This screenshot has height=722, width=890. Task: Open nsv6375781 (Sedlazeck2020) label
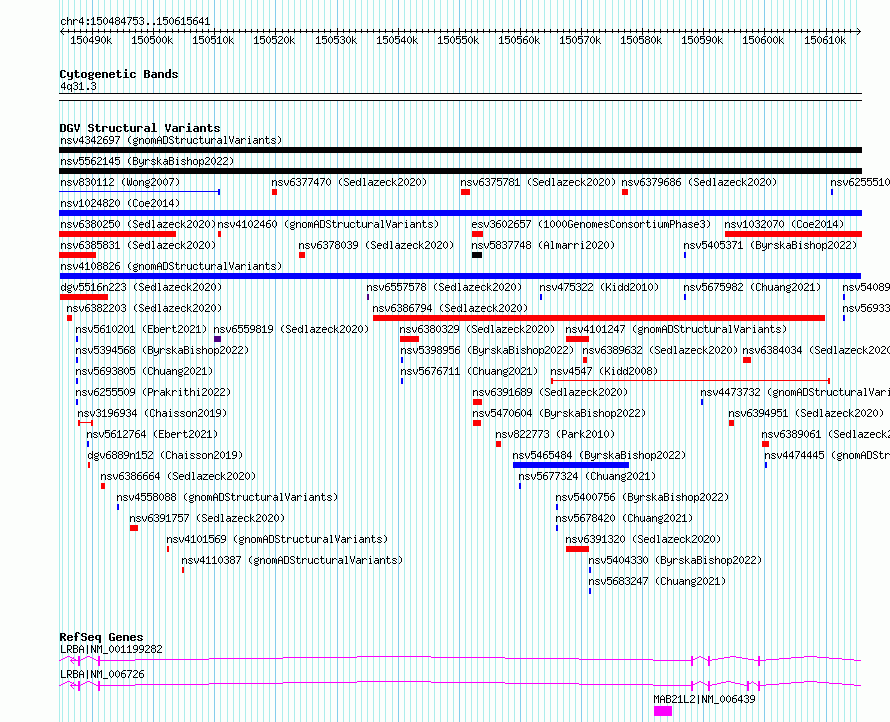point(538,182)
